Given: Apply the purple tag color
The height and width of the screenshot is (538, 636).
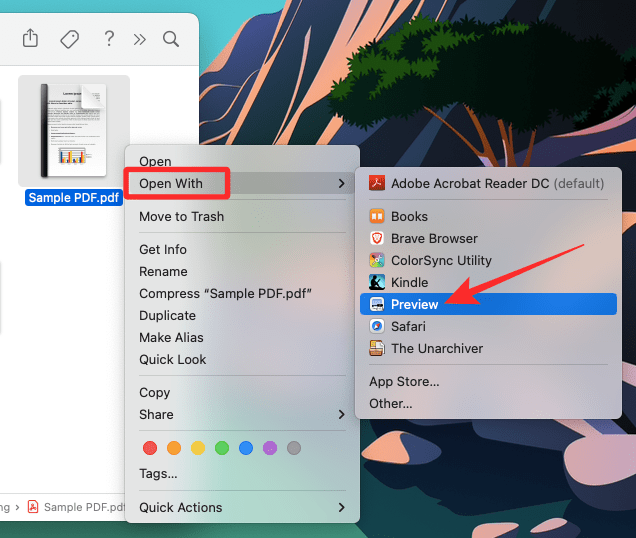Looking at the screenshot, I should [270, 448].
